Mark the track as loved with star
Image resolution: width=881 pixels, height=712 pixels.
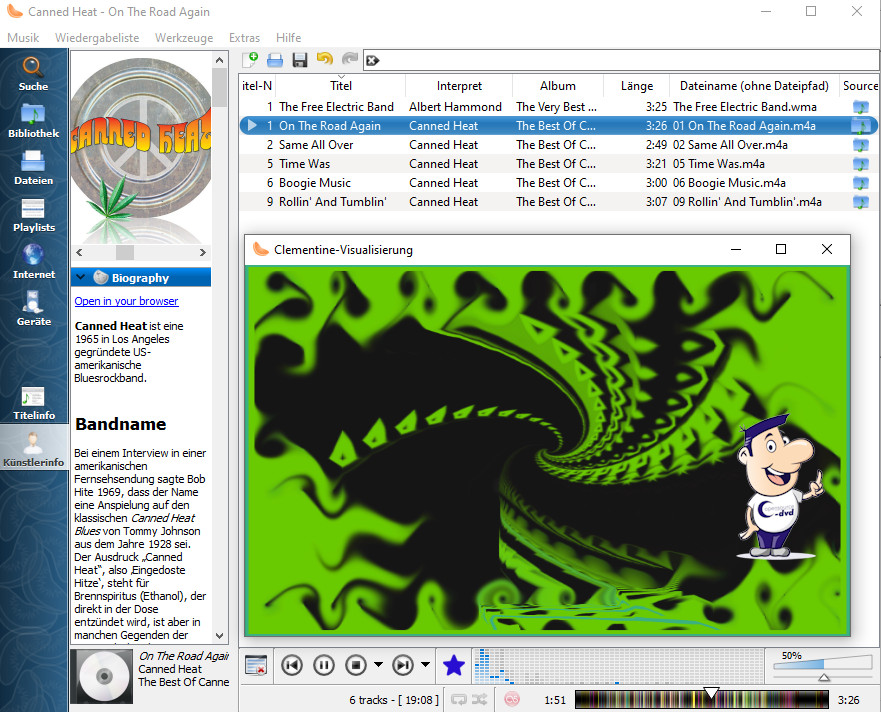pos(453,665)
